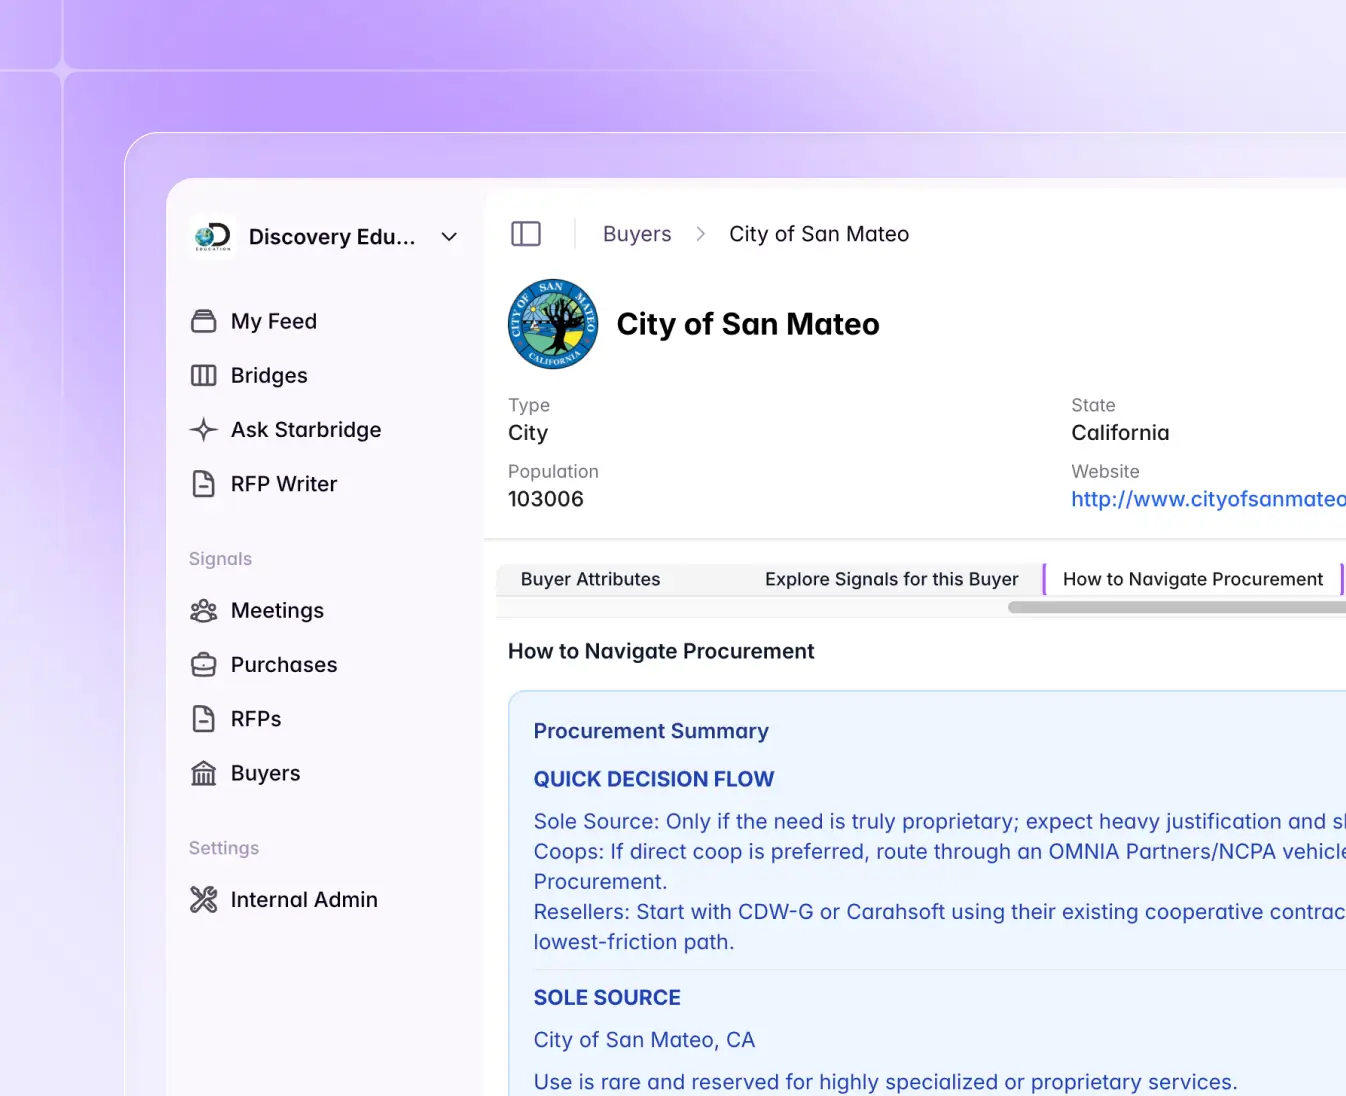
Task: Open Explore Signals for this Buyer tab
Action: click(892, 579)
